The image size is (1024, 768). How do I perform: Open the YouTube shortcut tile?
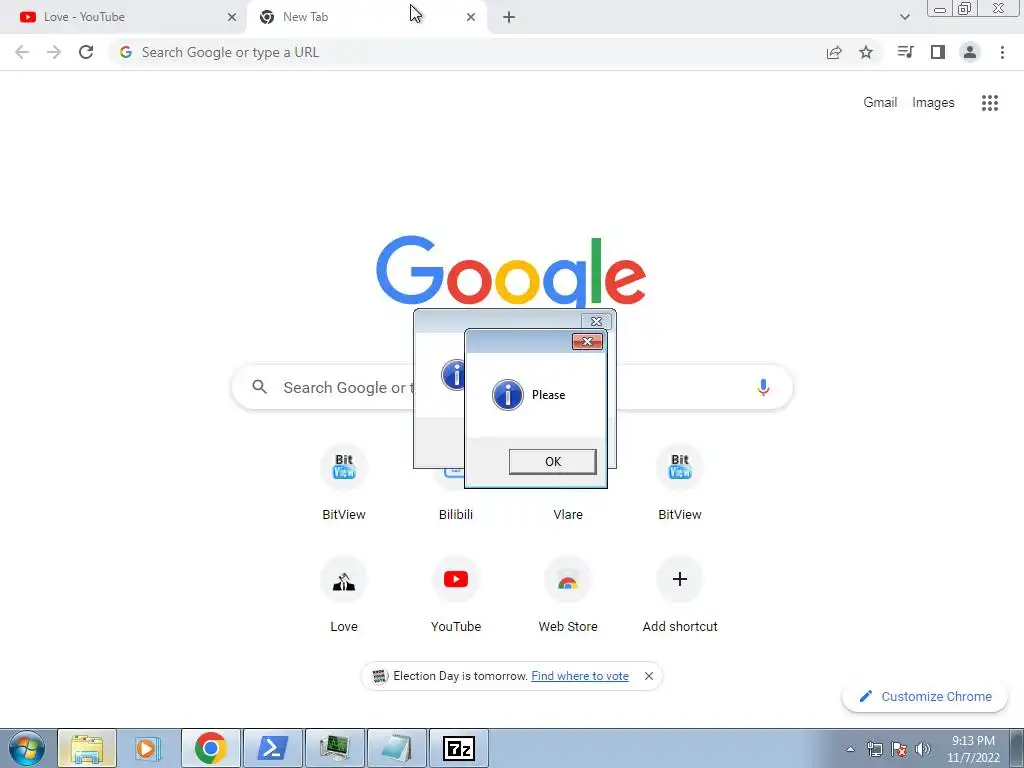click(456, 579)
